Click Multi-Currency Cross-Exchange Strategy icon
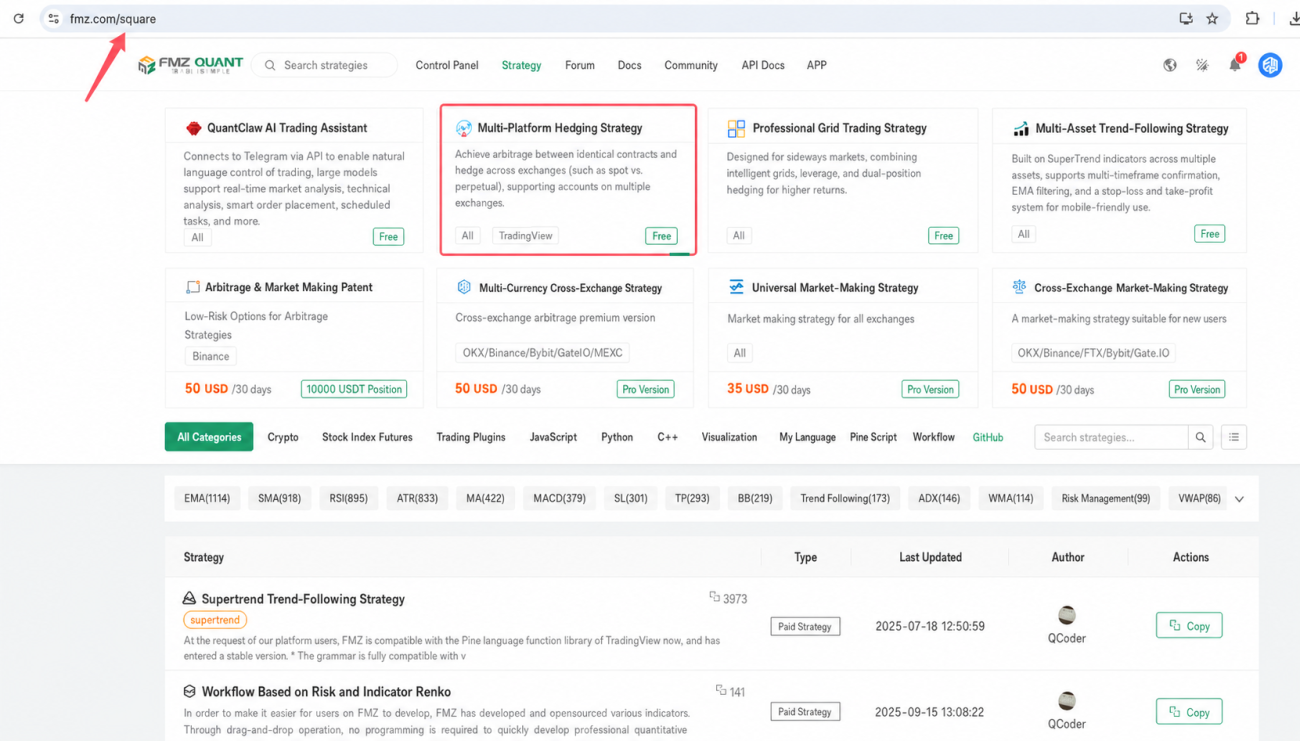The height and width of the screenshot is (741, 1300). (464, 287)
